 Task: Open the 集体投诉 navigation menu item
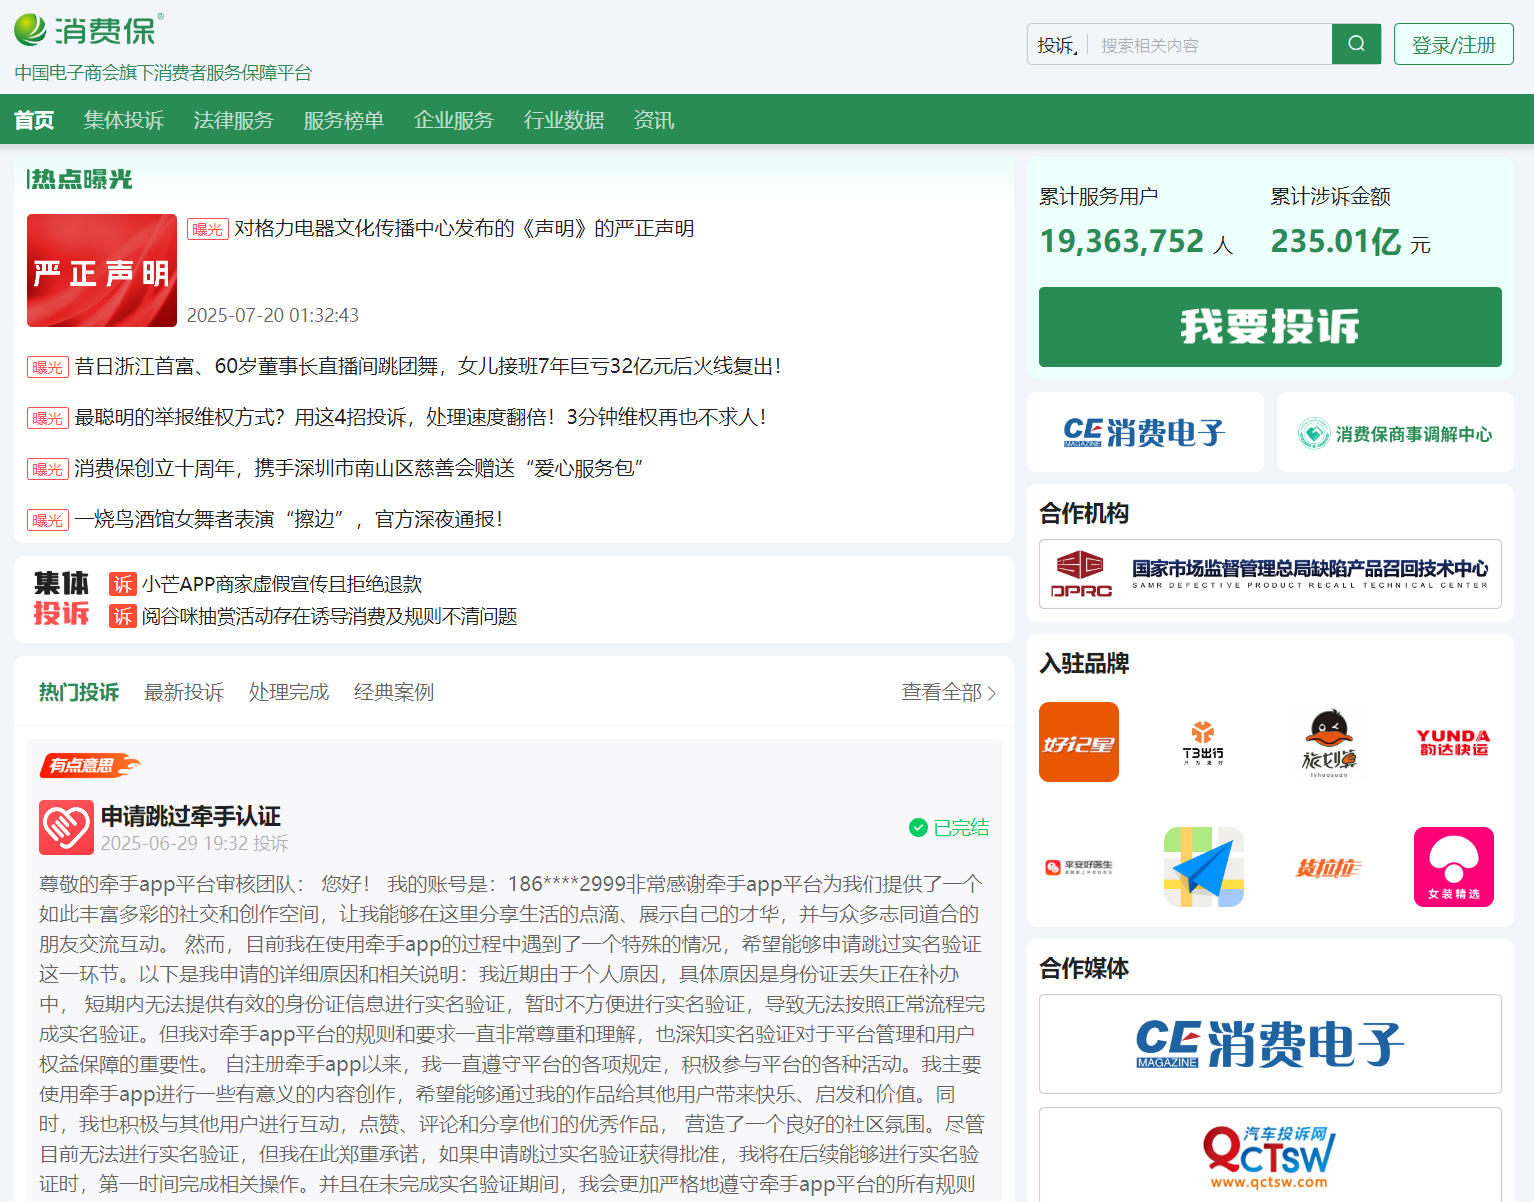[124, 120]
